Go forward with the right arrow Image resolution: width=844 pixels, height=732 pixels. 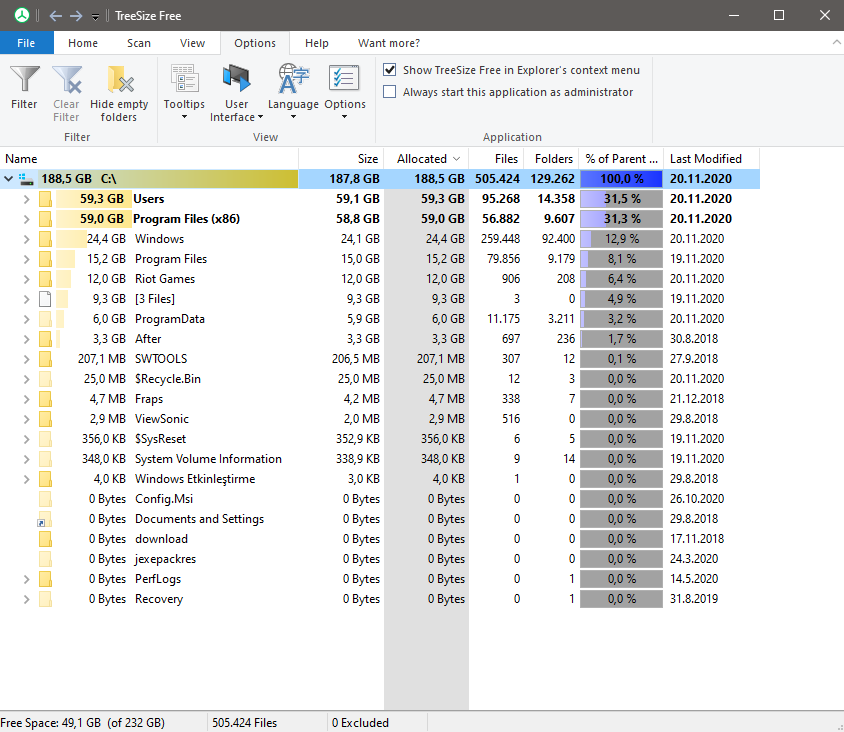[76, 16]
